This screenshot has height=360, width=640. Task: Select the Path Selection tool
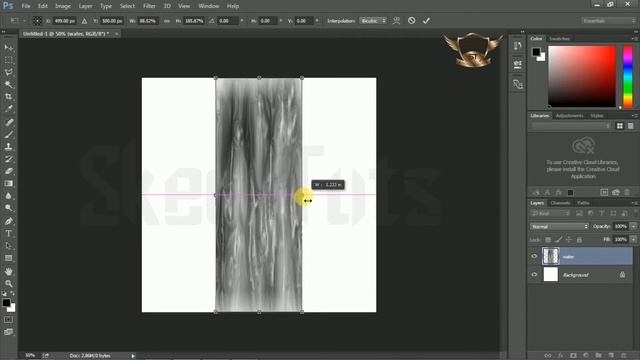(x=9, y=246)
